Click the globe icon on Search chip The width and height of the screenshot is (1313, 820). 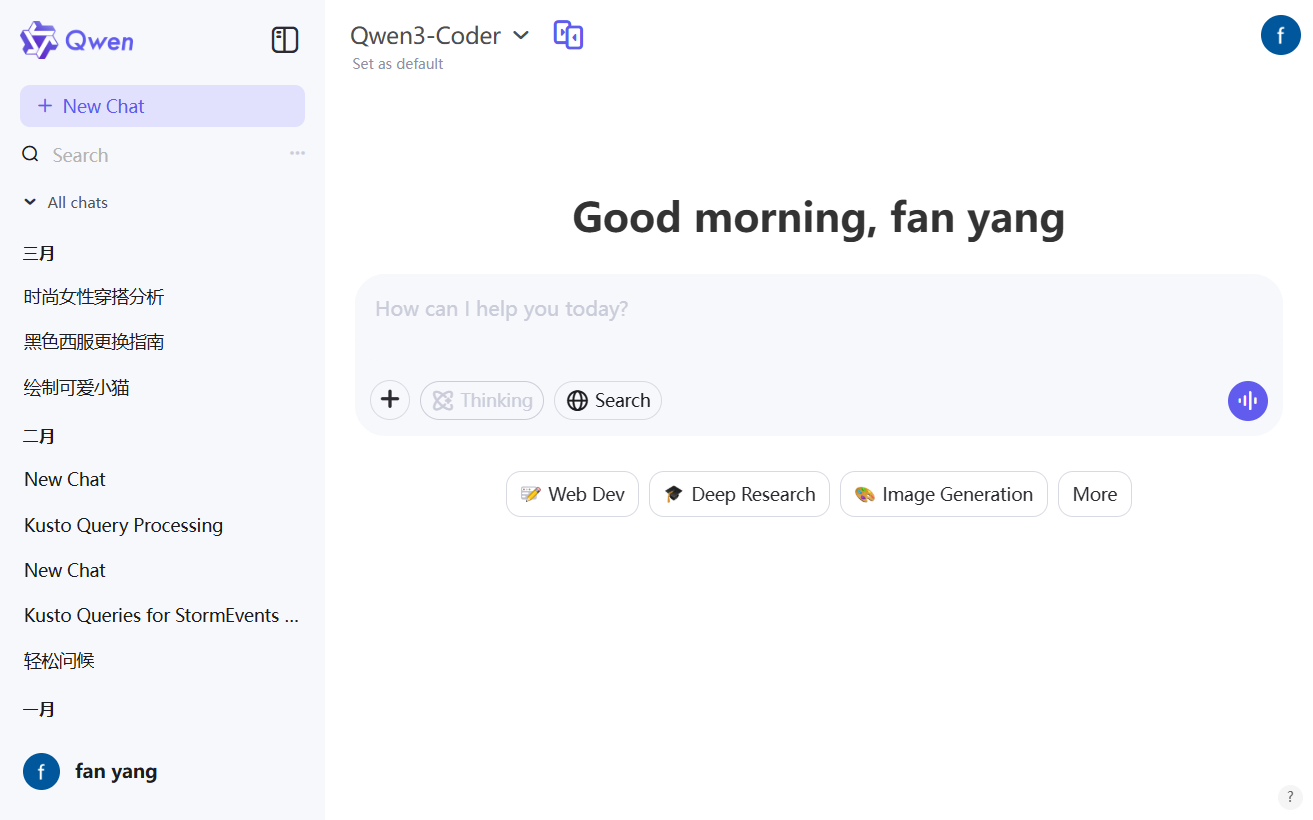point(577,401)
